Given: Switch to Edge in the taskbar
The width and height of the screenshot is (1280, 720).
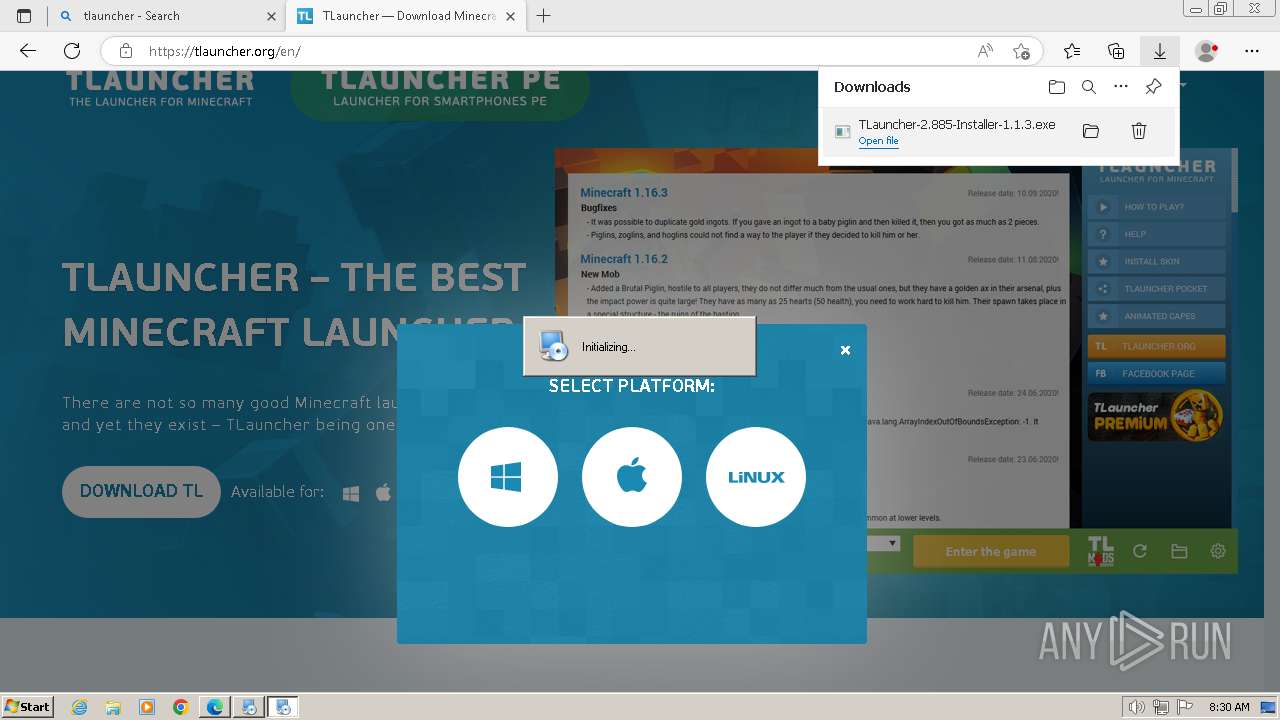Looking at the screenshot, I should (215, 707).
